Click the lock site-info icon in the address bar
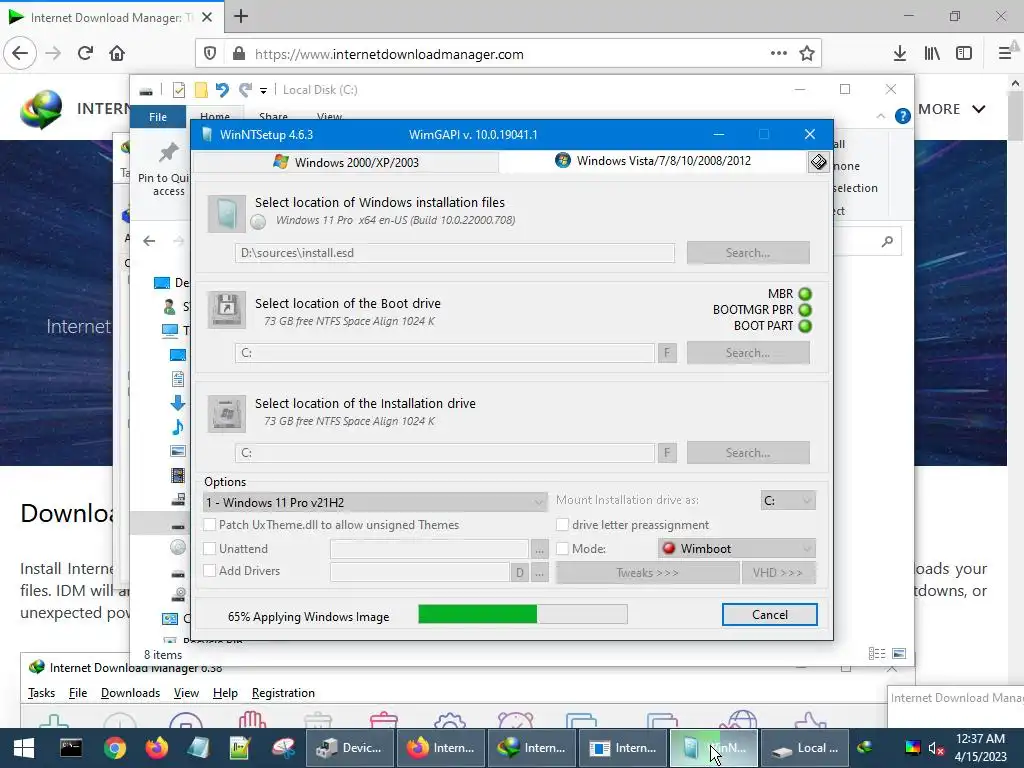The height and width of the screenshot is (768, 1024). [x=239, y=54]
